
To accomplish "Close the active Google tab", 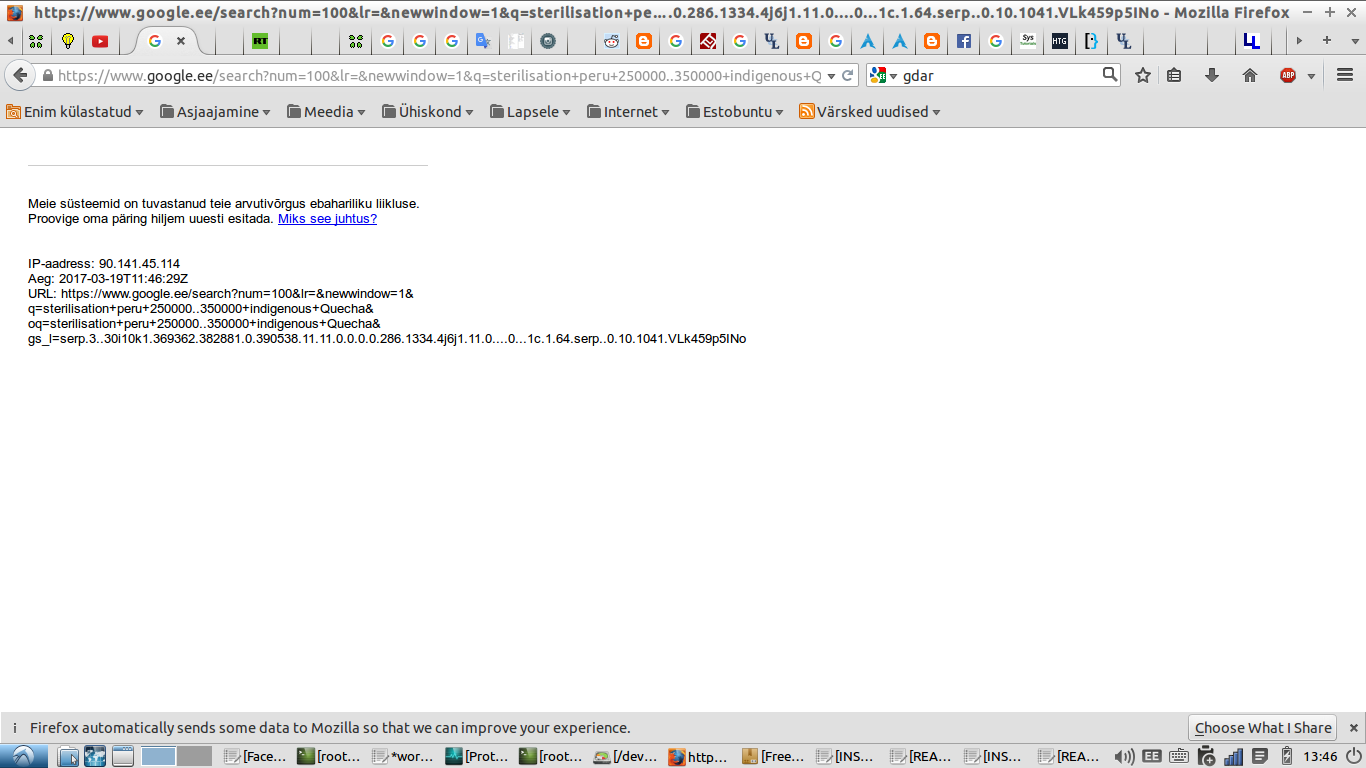I will coord(181,41).
